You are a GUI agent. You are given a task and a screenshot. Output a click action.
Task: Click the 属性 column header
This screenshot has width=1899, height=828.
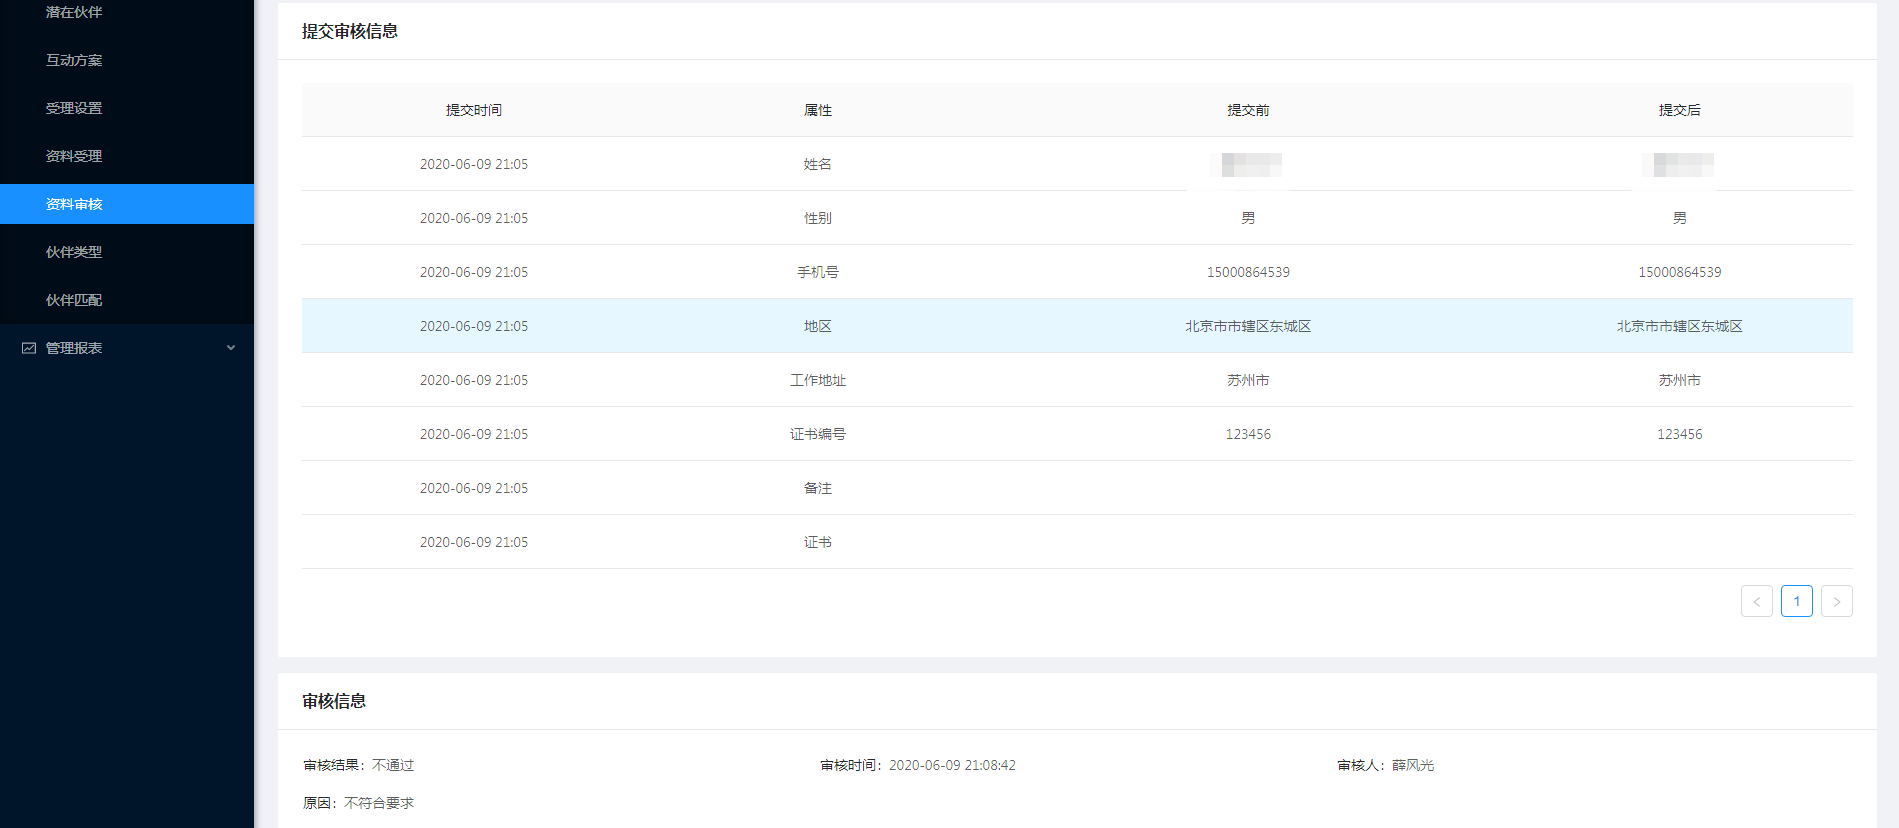818,110
